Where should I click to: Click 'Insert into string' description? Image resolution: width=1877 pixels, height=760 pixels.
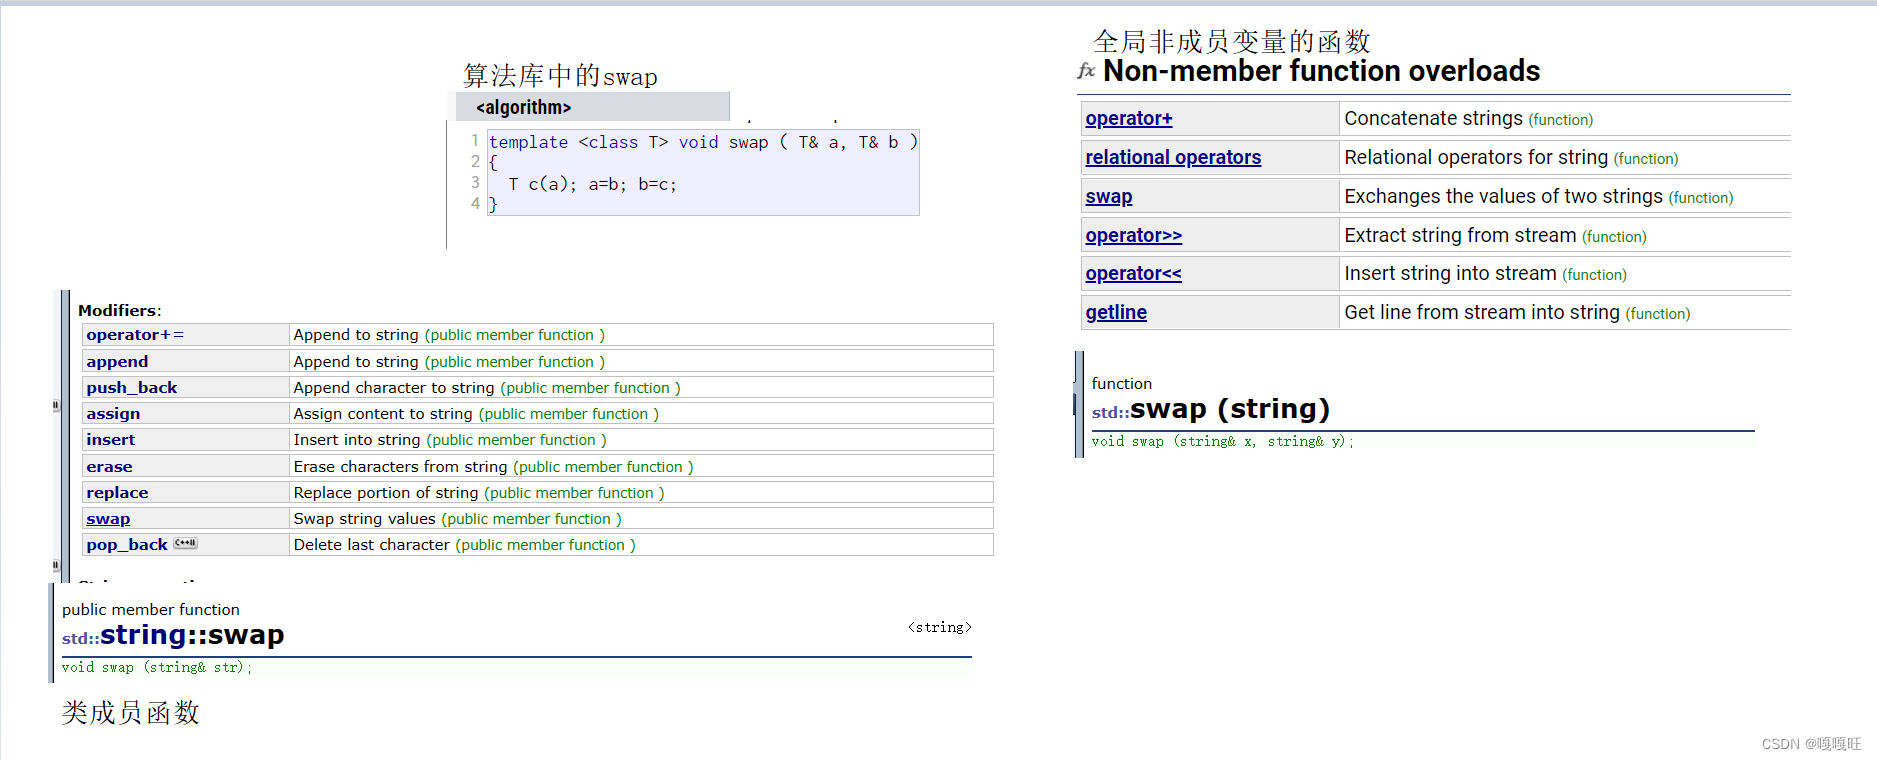(x=356, y=440)
